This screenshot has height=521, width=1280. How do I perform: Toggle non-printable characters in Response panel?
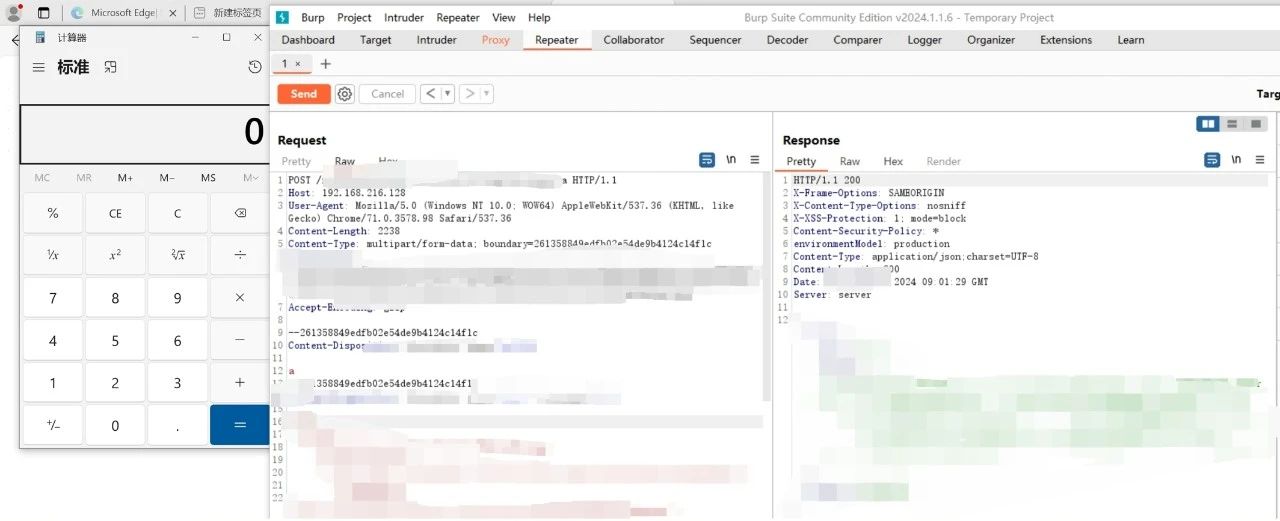pyautogui.click(x=1236, y=160)
